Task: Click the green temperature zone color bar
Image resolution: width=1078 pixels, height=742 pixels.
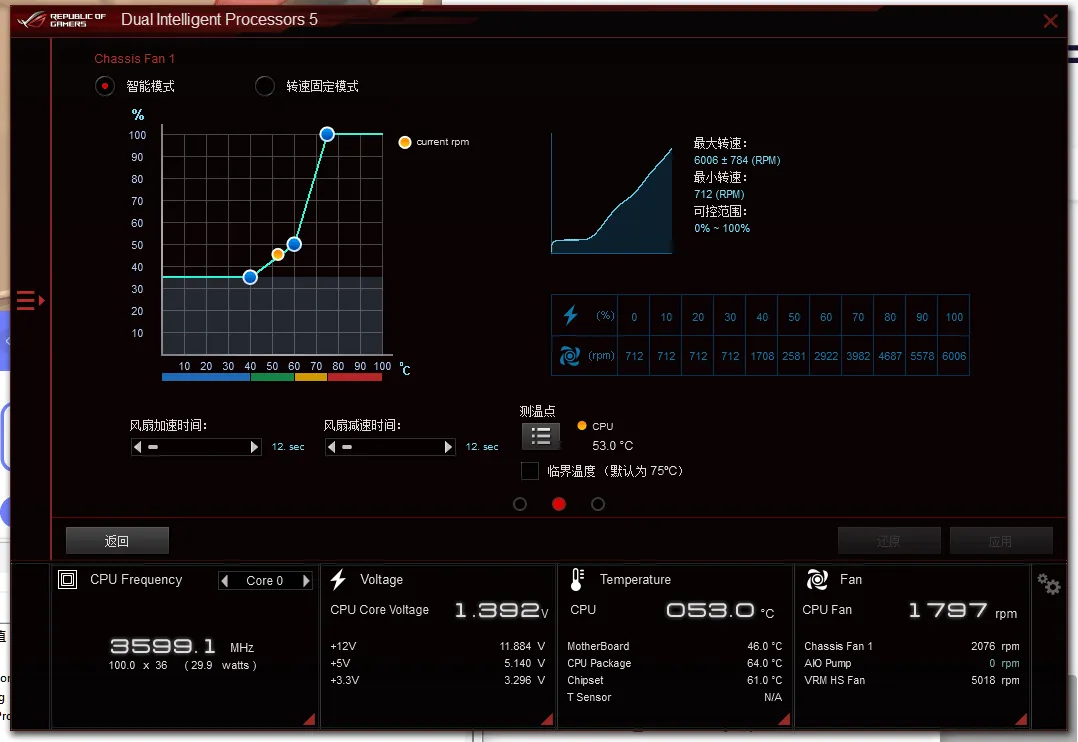Action: 272,377
